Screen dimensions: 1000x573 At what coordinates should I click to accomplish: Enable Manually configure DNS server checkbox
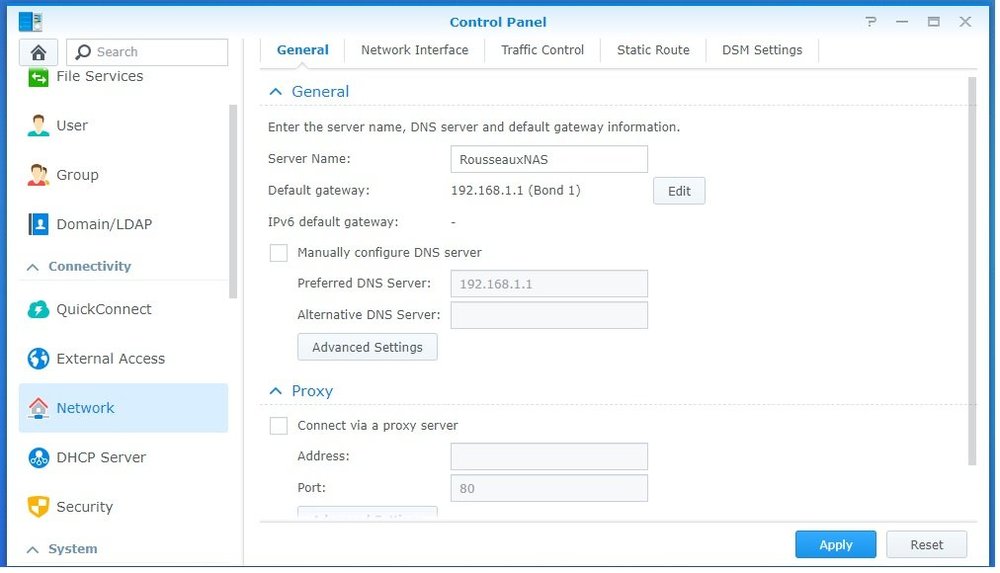tap(279, 253)
